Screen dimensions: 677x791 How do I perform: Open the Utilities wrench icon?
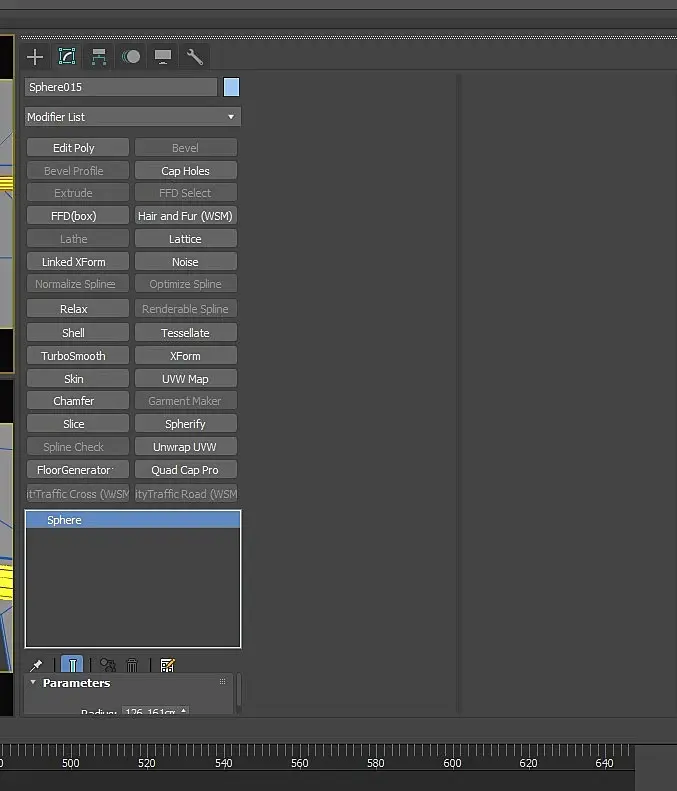click(x=195, y=57)
